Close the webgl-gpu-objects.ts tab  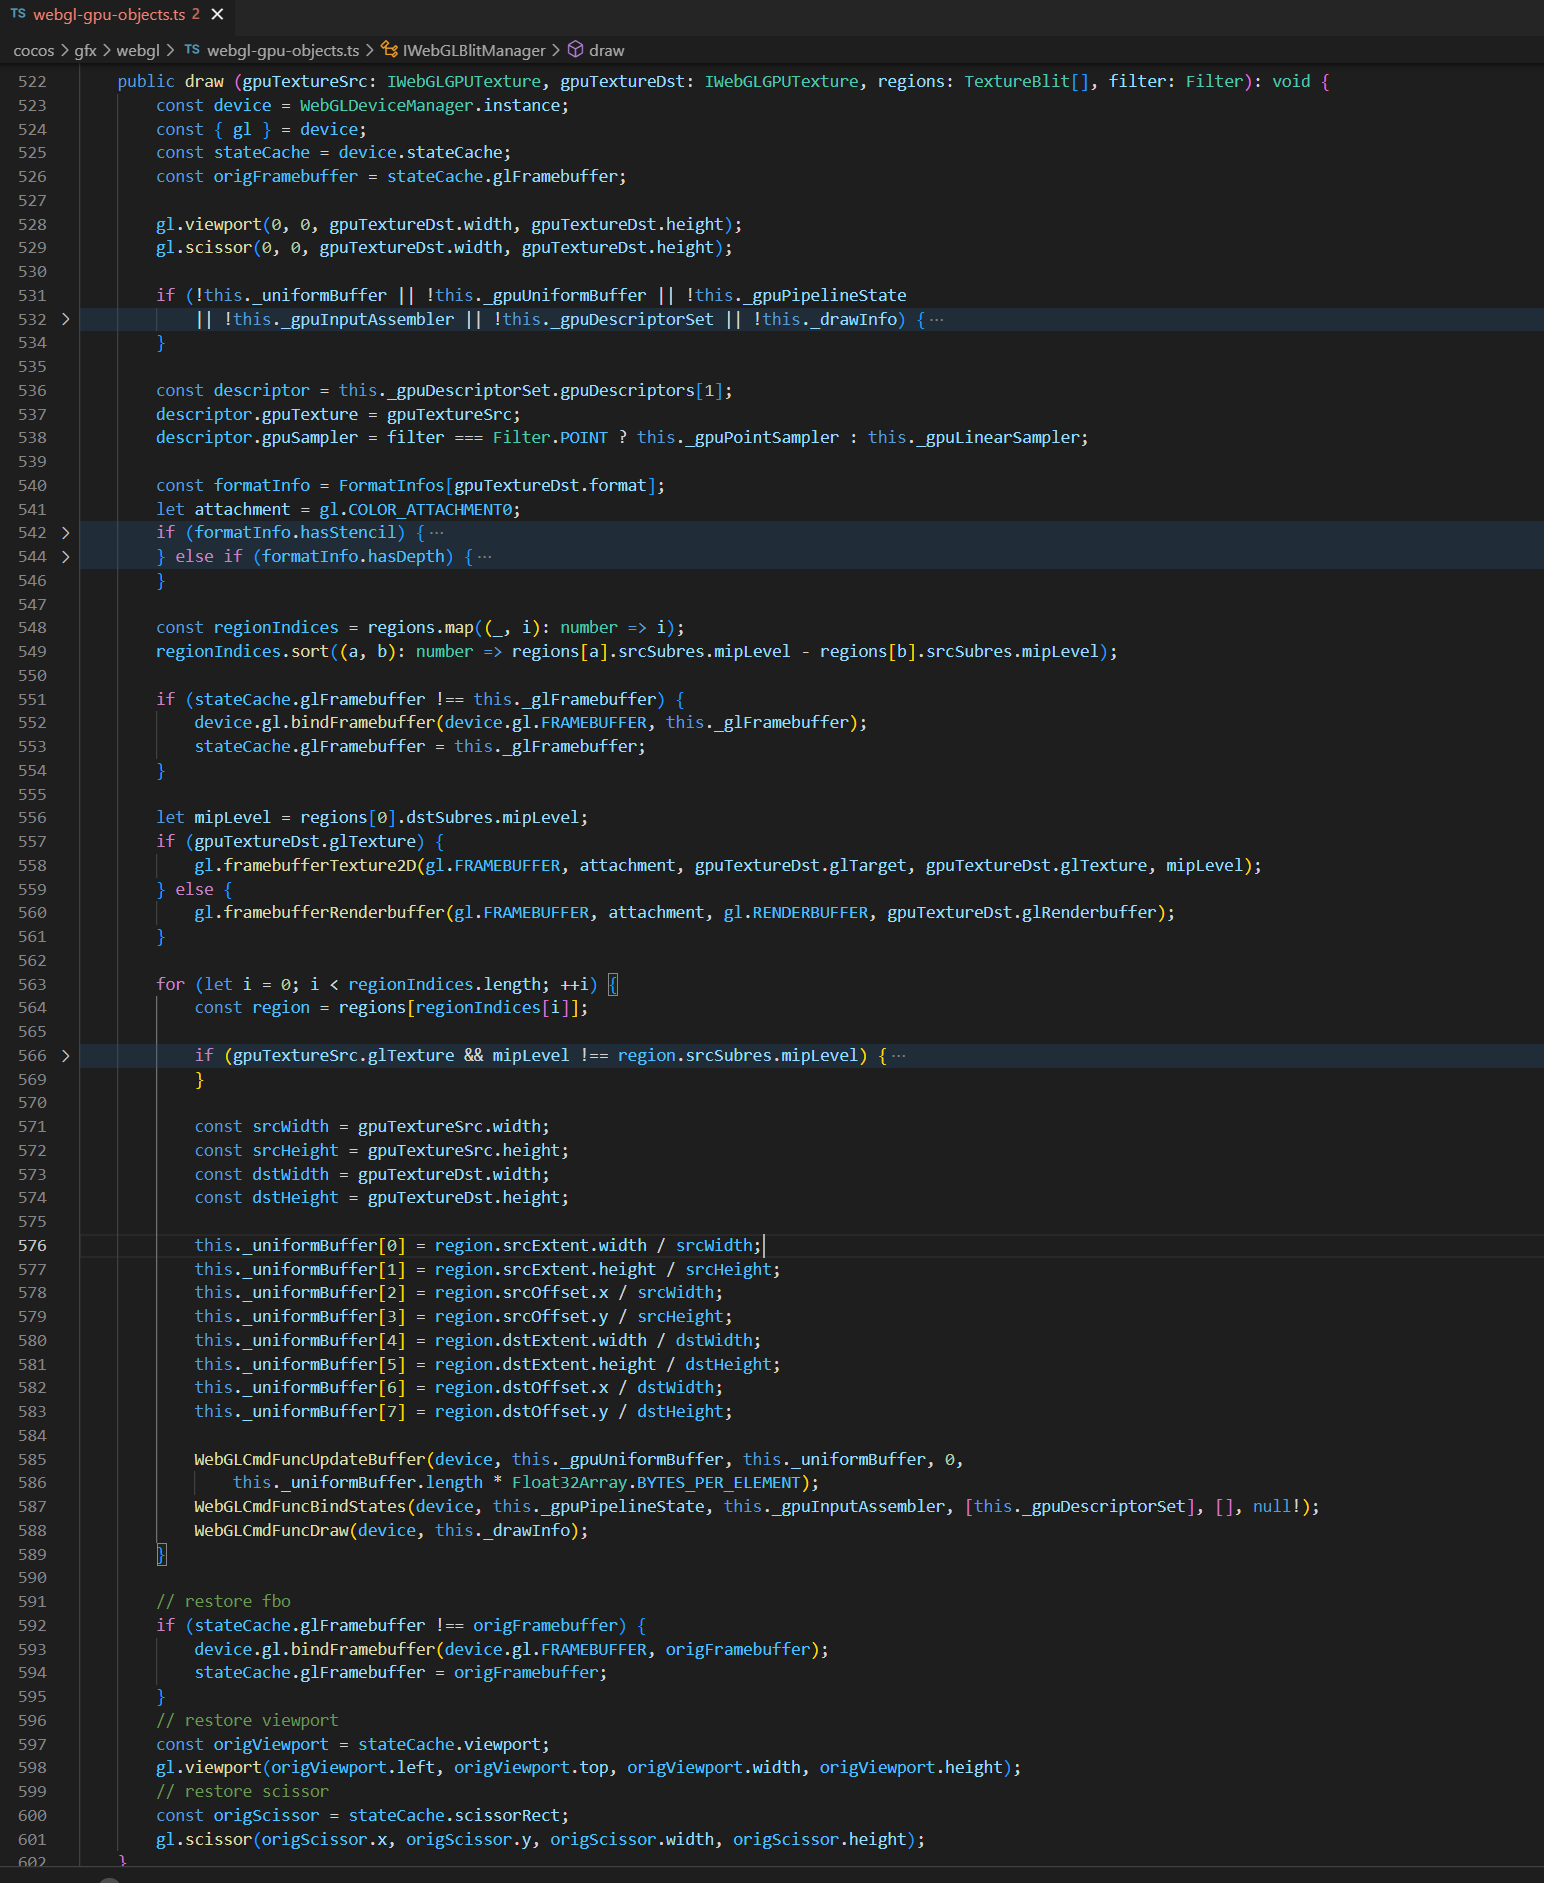point(217,14)
